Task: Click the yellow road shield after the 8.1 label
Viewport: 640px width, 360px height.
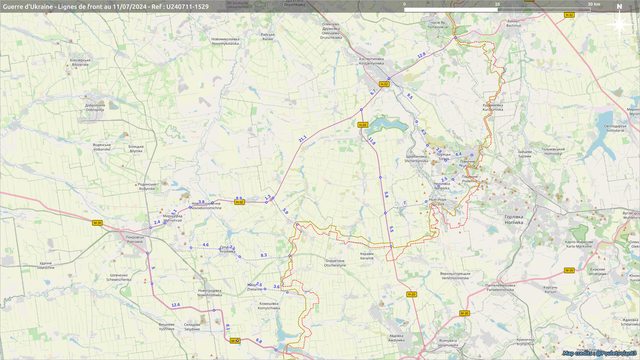Action: 235,341
